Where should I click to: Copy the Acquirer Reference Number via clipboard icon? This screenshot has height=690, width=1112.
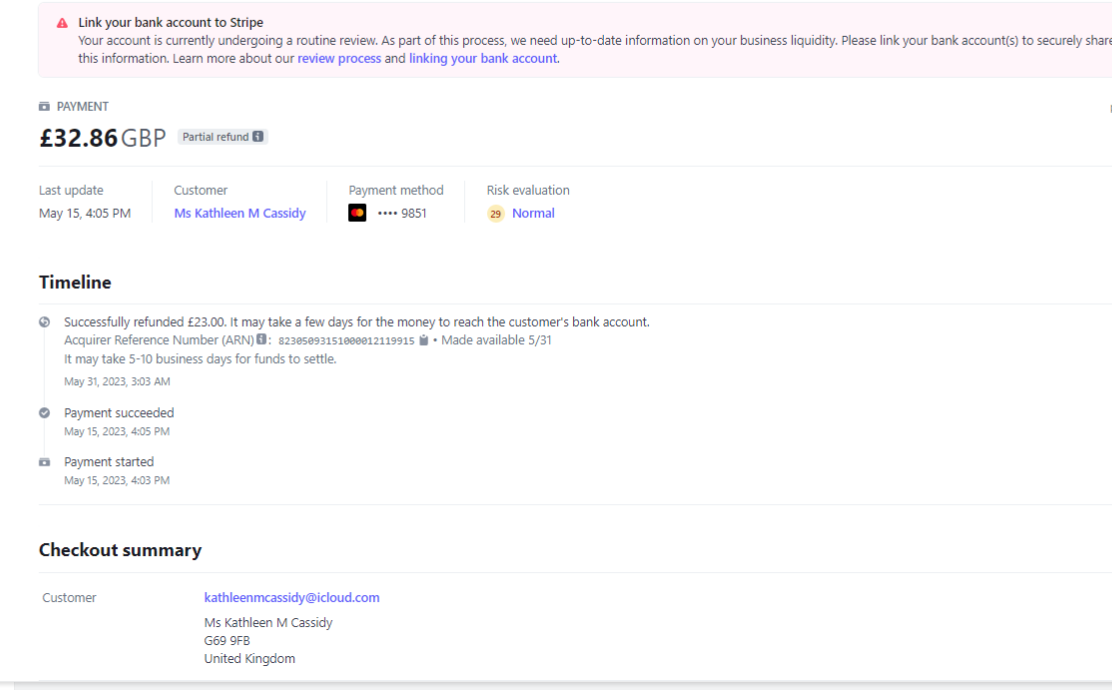(x=424, y=341)
